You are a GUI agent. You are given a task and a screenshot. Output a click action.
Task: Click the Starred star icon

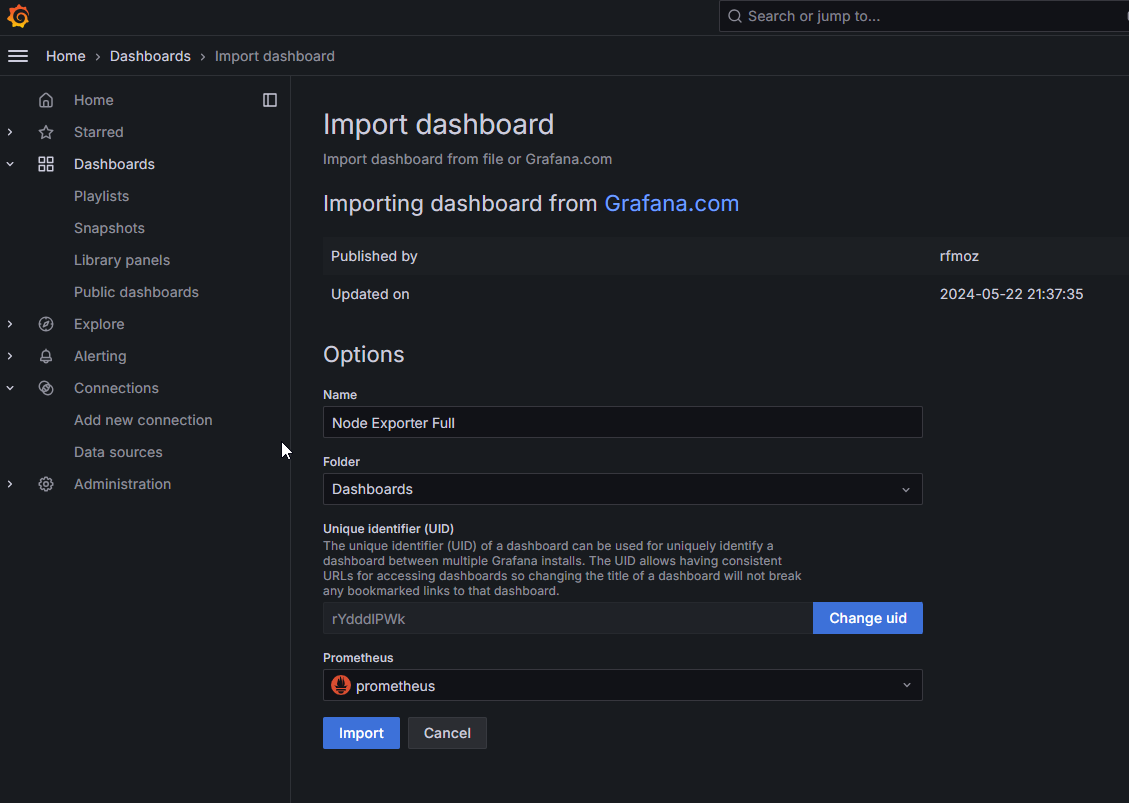pos(46,132)
